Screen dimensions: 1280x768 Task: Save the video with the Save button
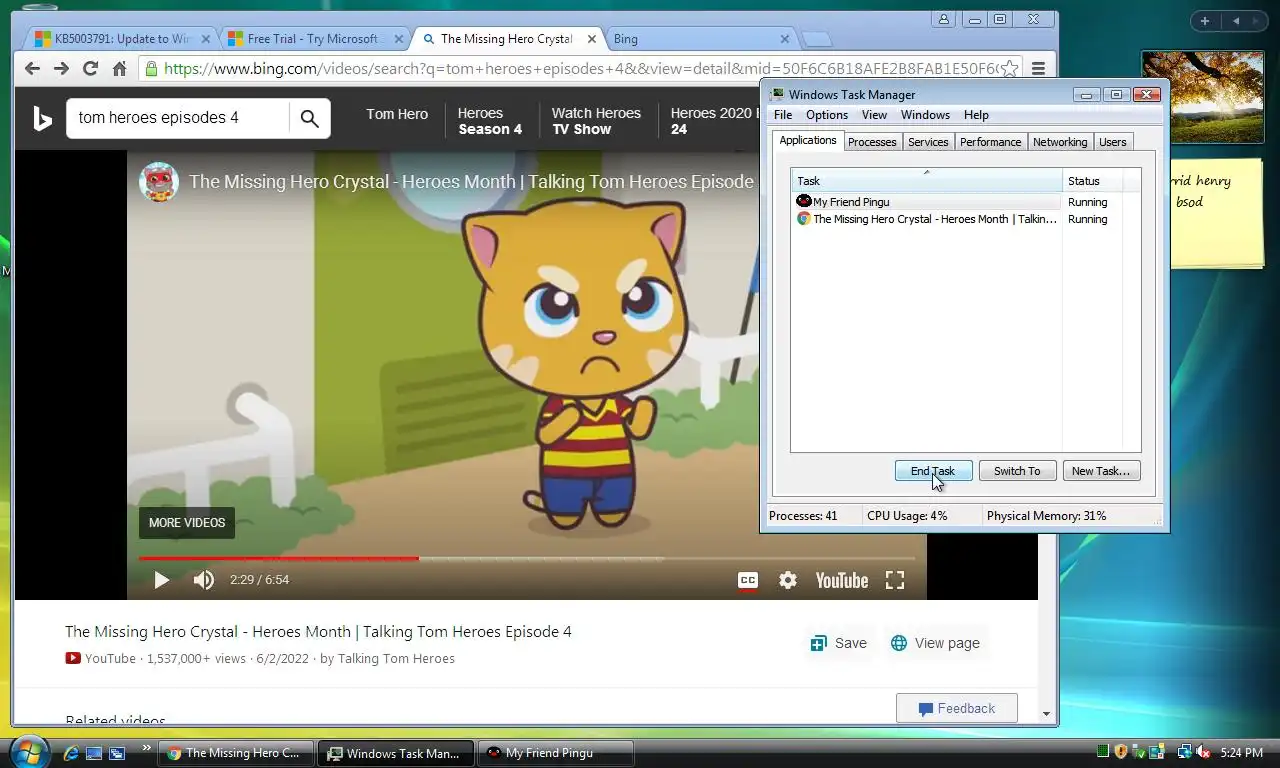(x=839, y=643)
